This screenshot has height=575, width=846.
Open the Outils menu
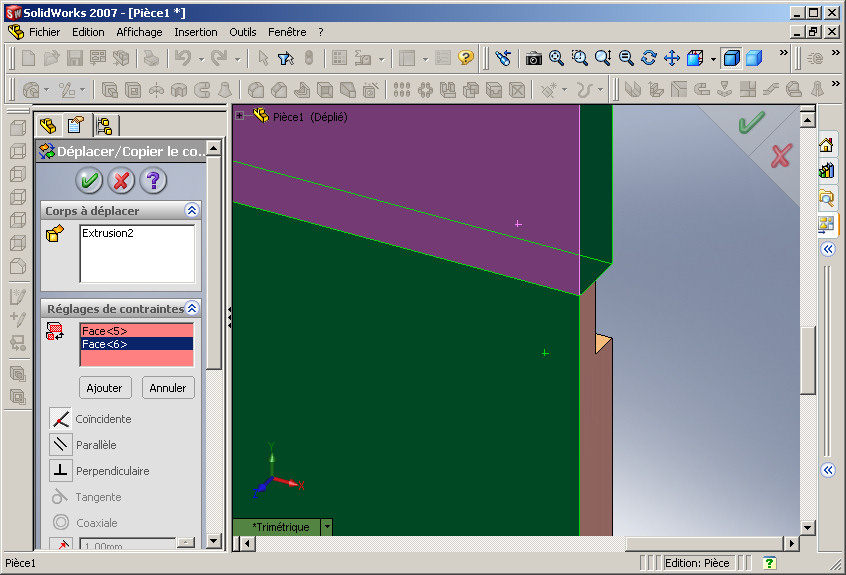click(x=243, y=32)
